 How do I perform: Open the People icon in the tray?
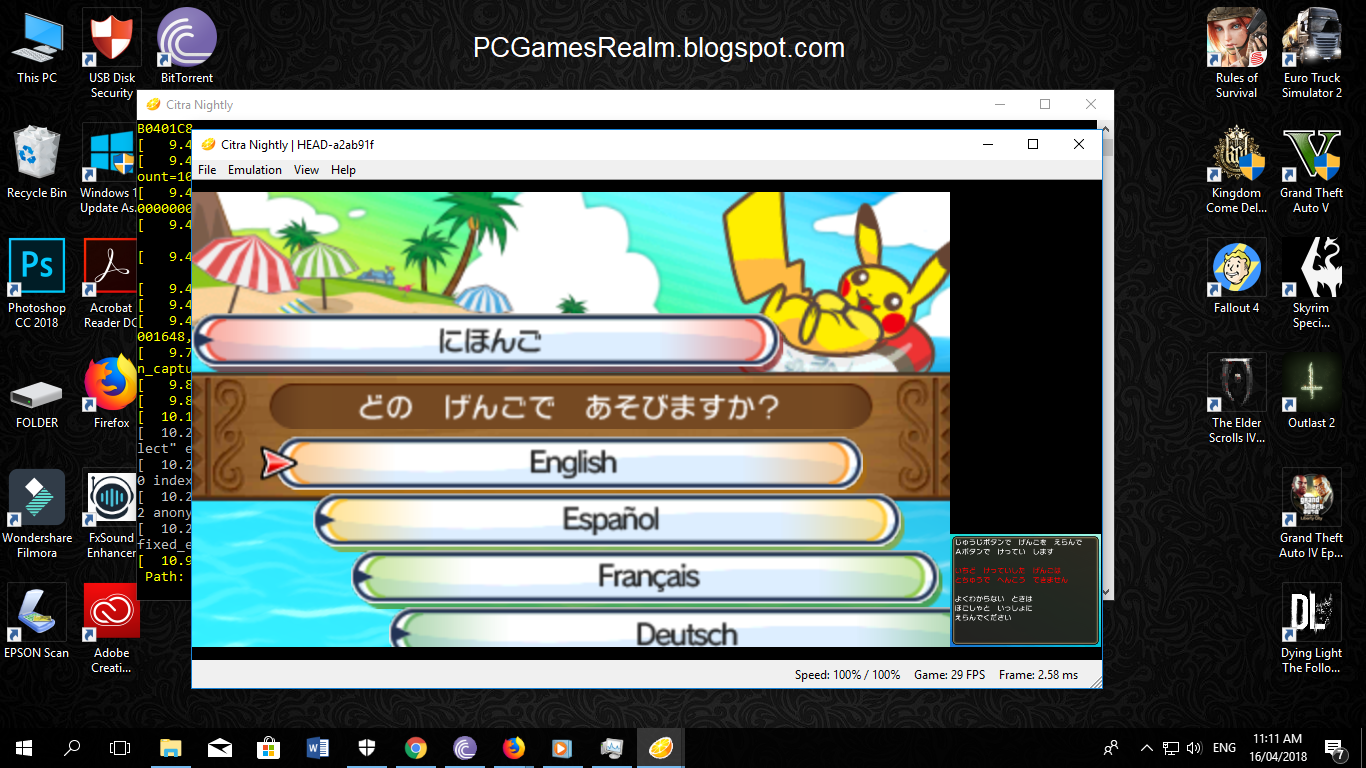click(x=1111, y=747)
